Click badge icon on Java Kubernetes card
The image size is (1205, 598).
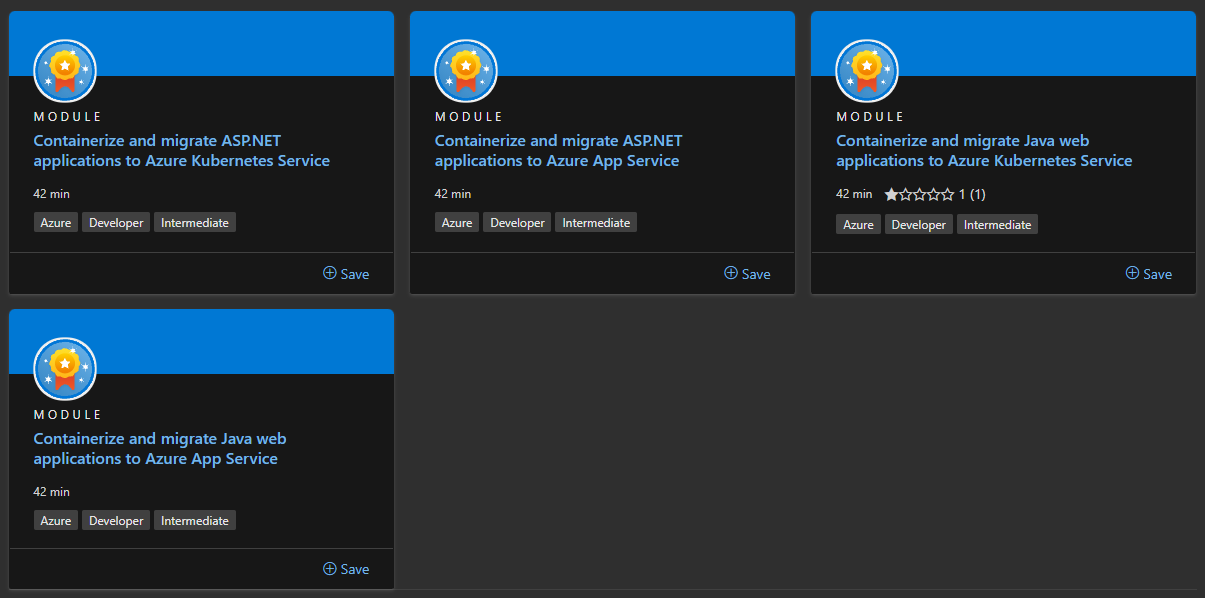867,71
